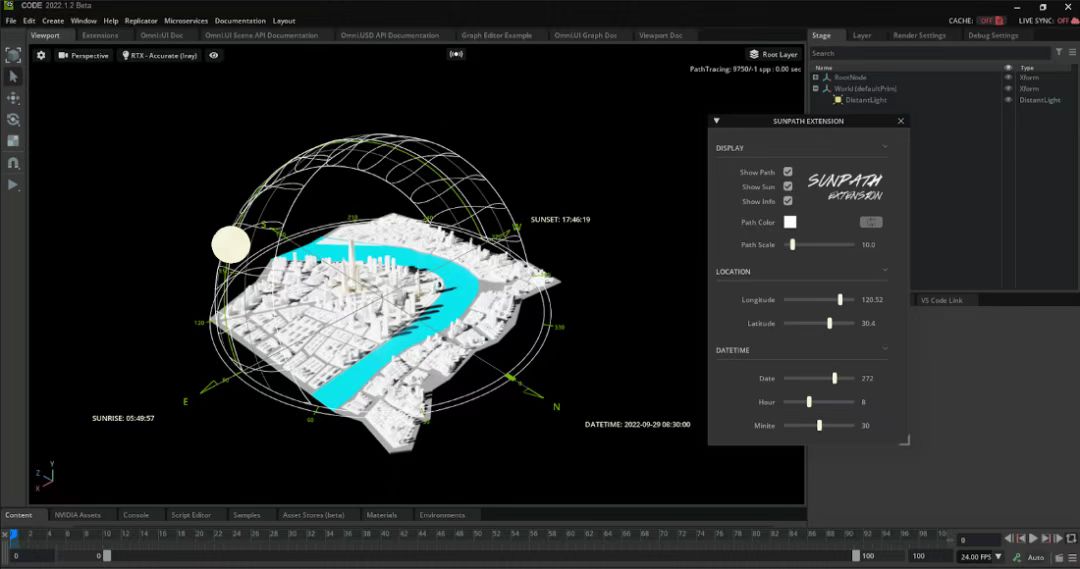Open the Replicator menu
Viewport: 1080px width, 569px height.
141,20
